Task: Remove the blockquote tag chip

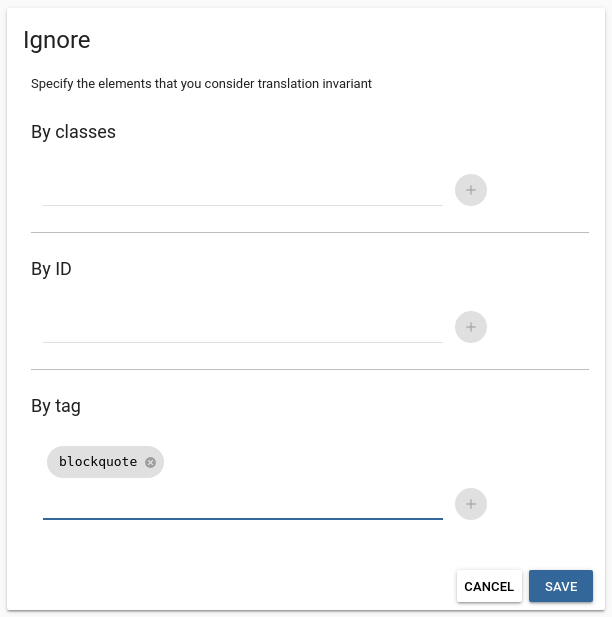Action: pyautogui.click(x=150, y=462)
